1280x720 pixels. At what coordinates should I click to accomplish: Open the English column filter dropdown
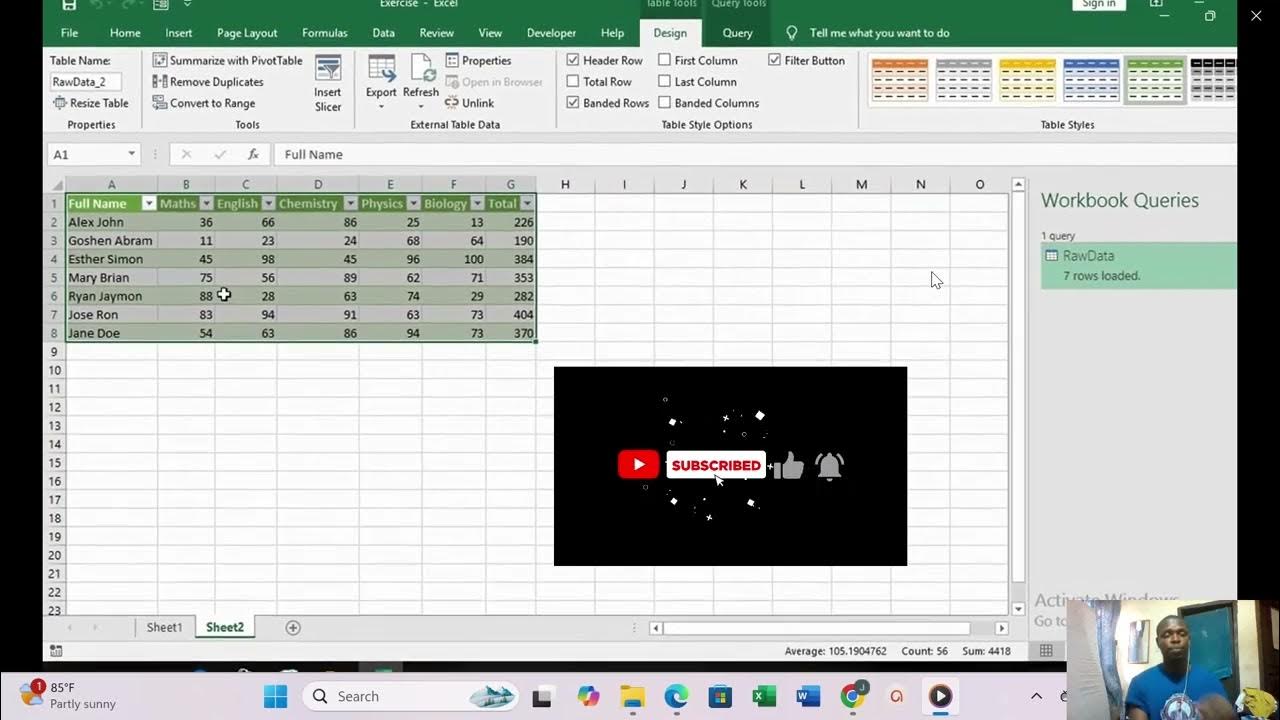[268, 204]
